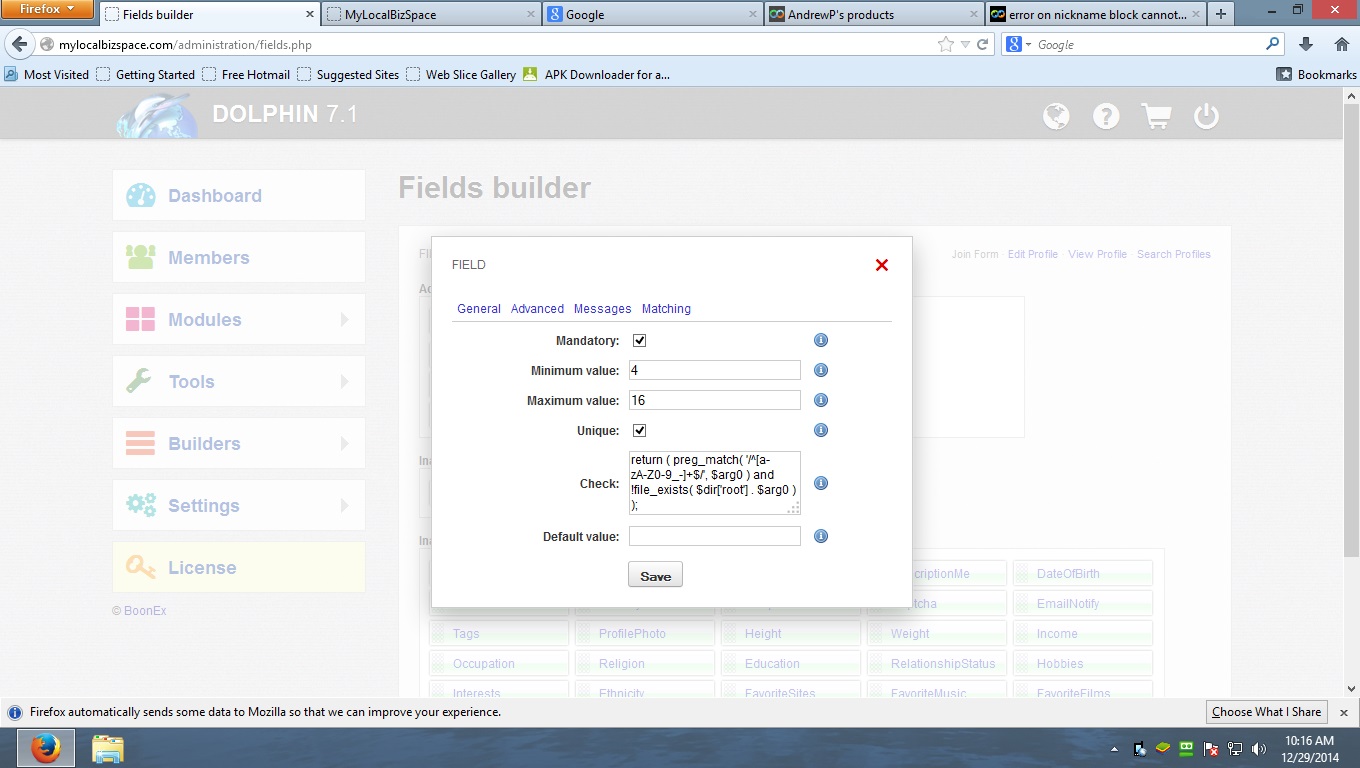Open the shopping cart icon in header
This screenshot has height=768, width=1360.
pos(1156,116)
